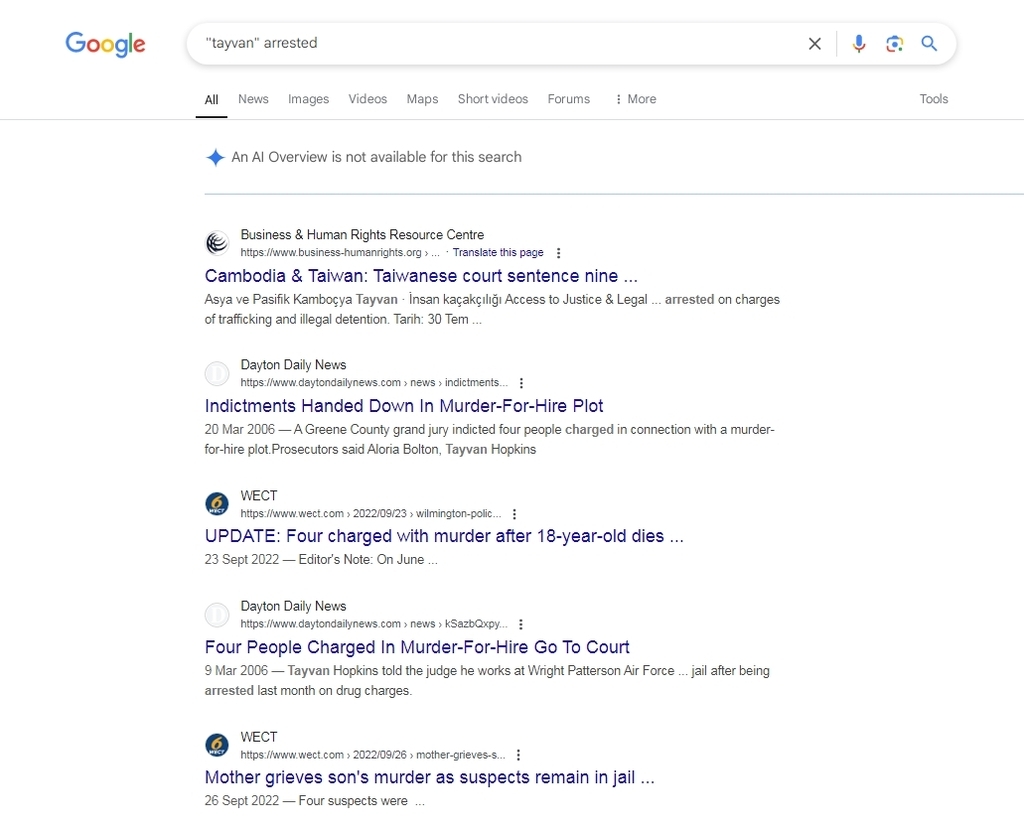1024x828 pixels.
Task: Click WECT name above Four charged result
Action: click(259, 496)
